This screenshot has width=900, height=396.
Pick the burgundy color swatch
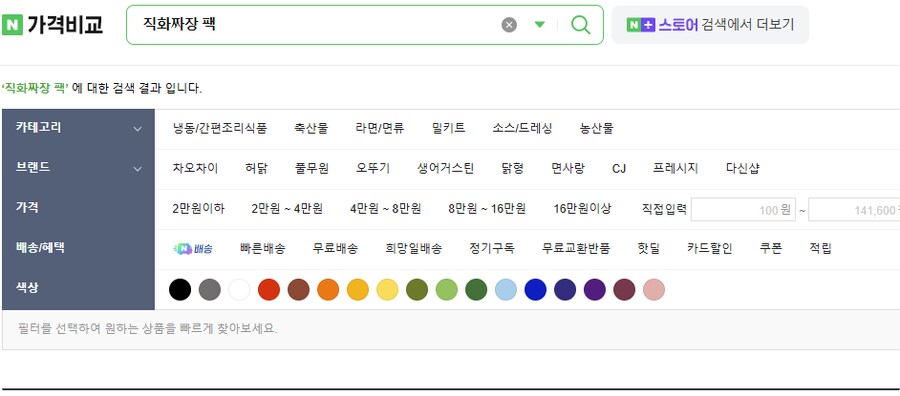point(624,289)
